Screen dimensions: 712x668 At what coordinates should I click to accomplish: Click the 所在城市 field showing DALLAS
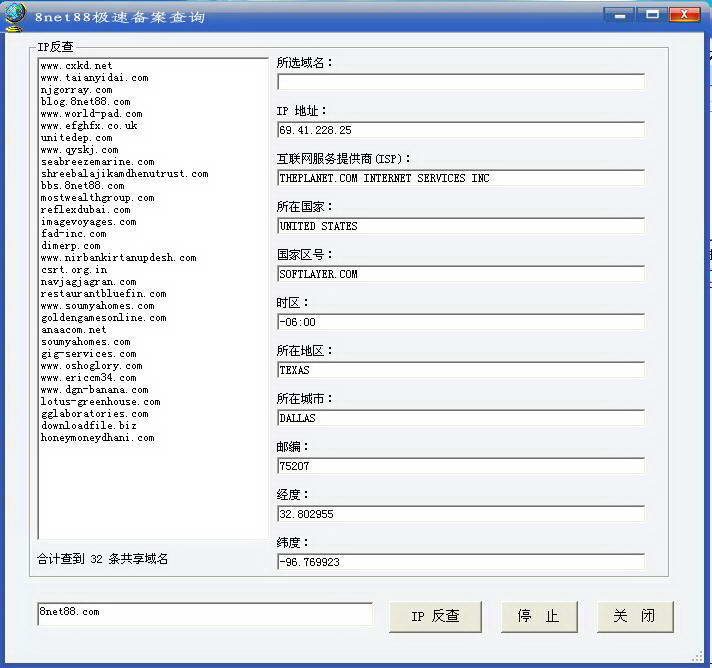pos(460,418)
